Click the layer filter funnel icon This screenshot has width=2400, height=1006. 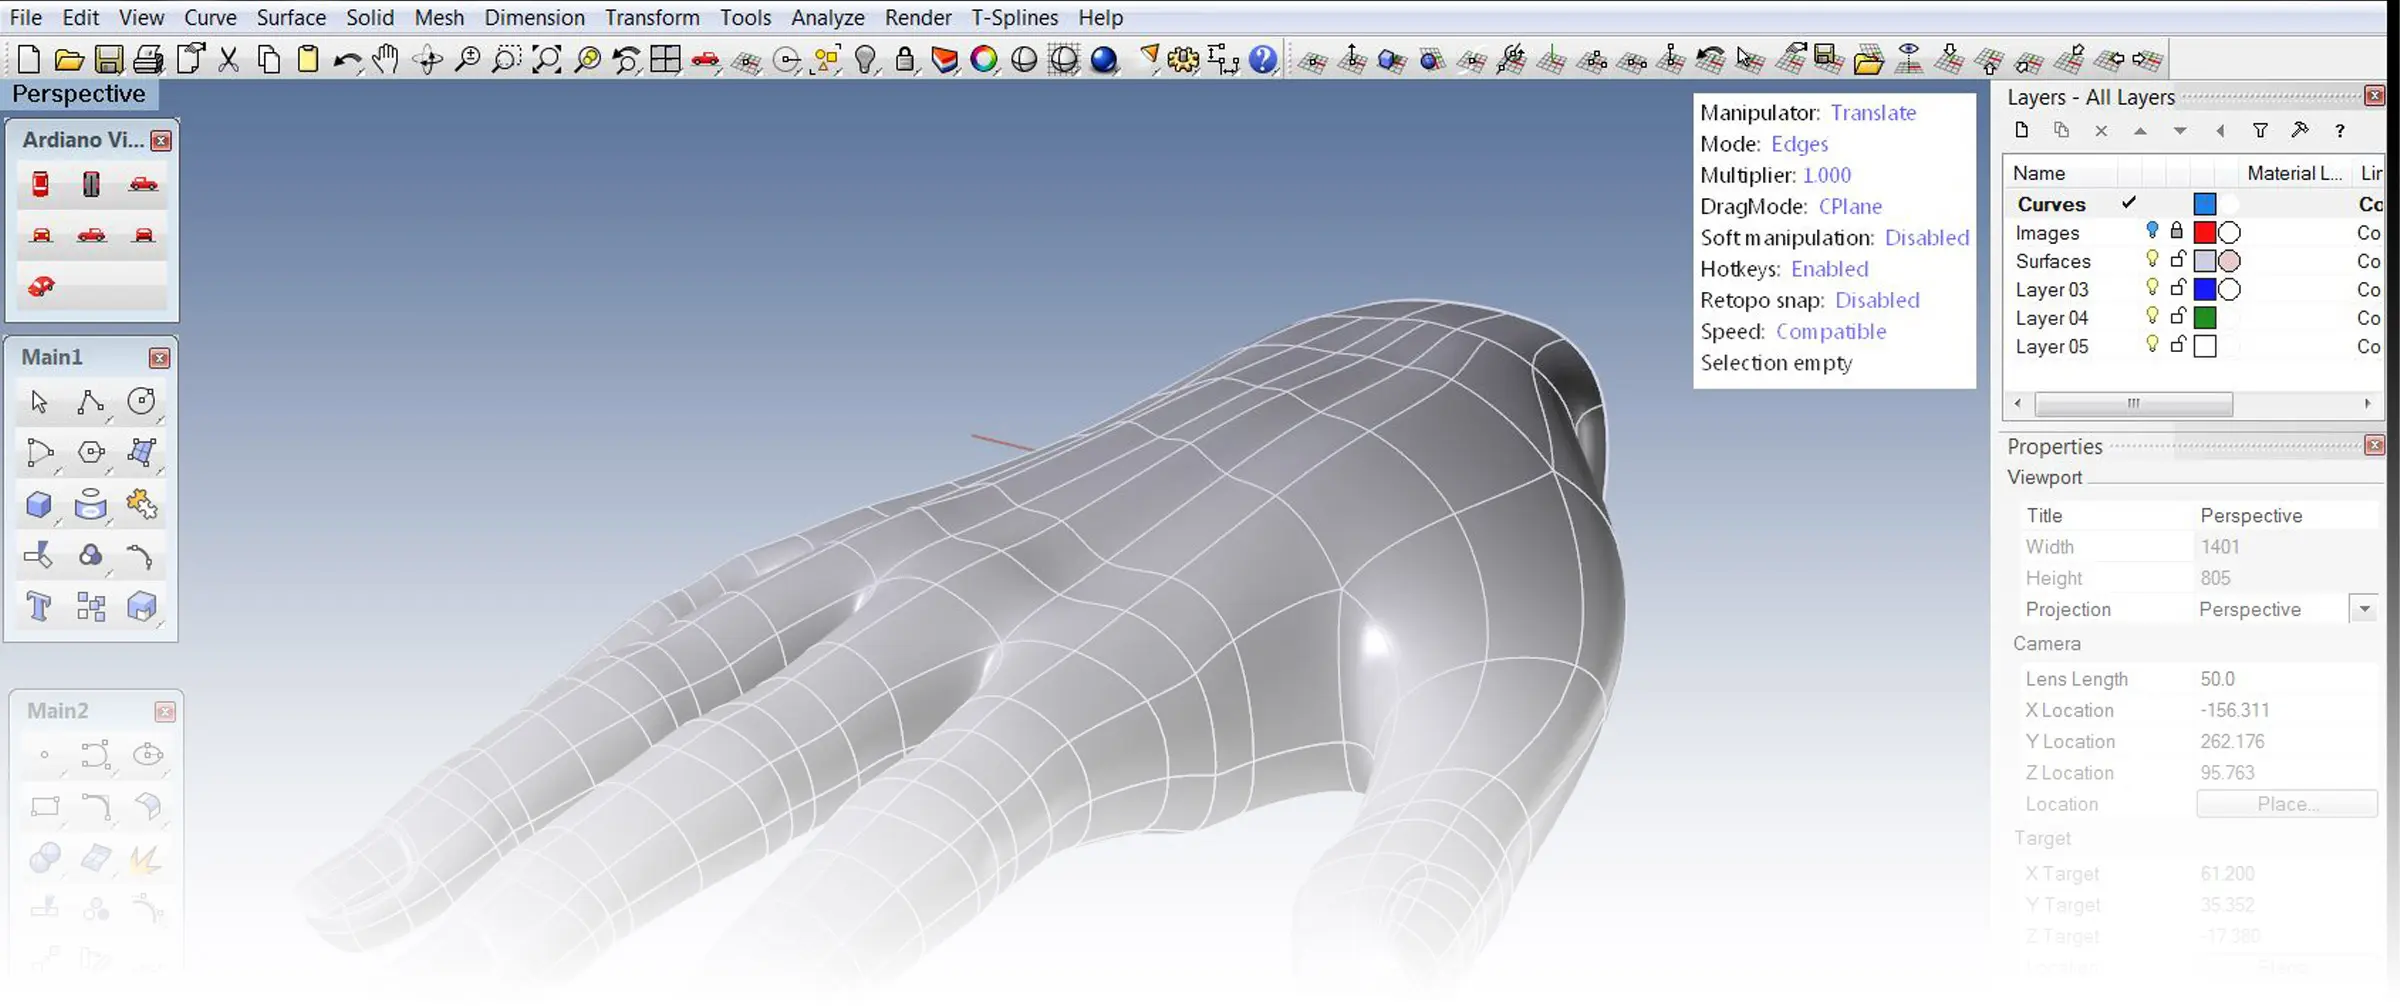pyautogui.click(x=2260, y=130)
